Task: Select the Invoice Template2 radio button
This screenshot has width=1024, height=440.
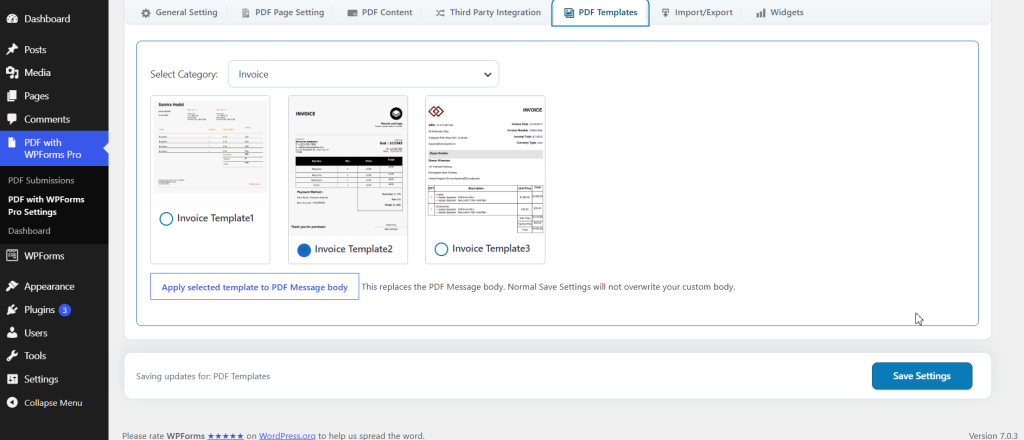Action: (304, 249)
